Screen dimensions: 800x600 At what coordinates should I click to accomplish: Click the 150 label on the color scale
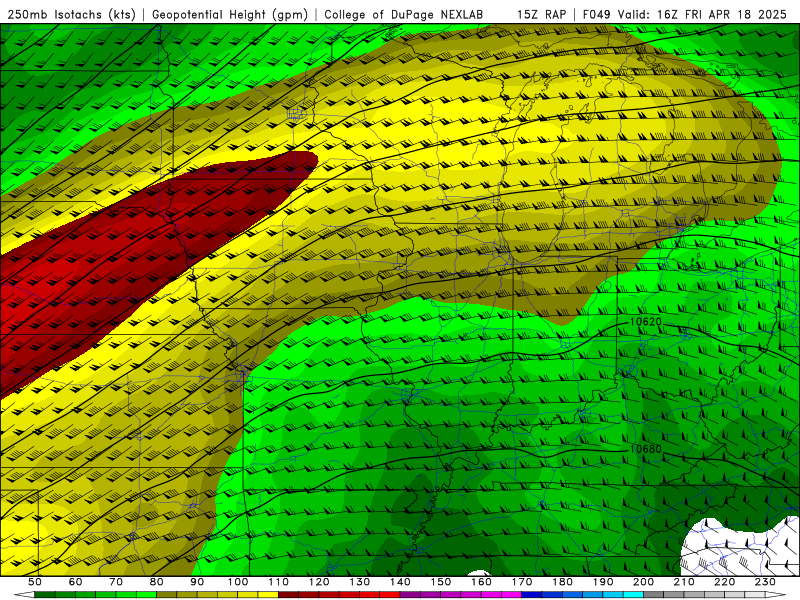(441, 582)
